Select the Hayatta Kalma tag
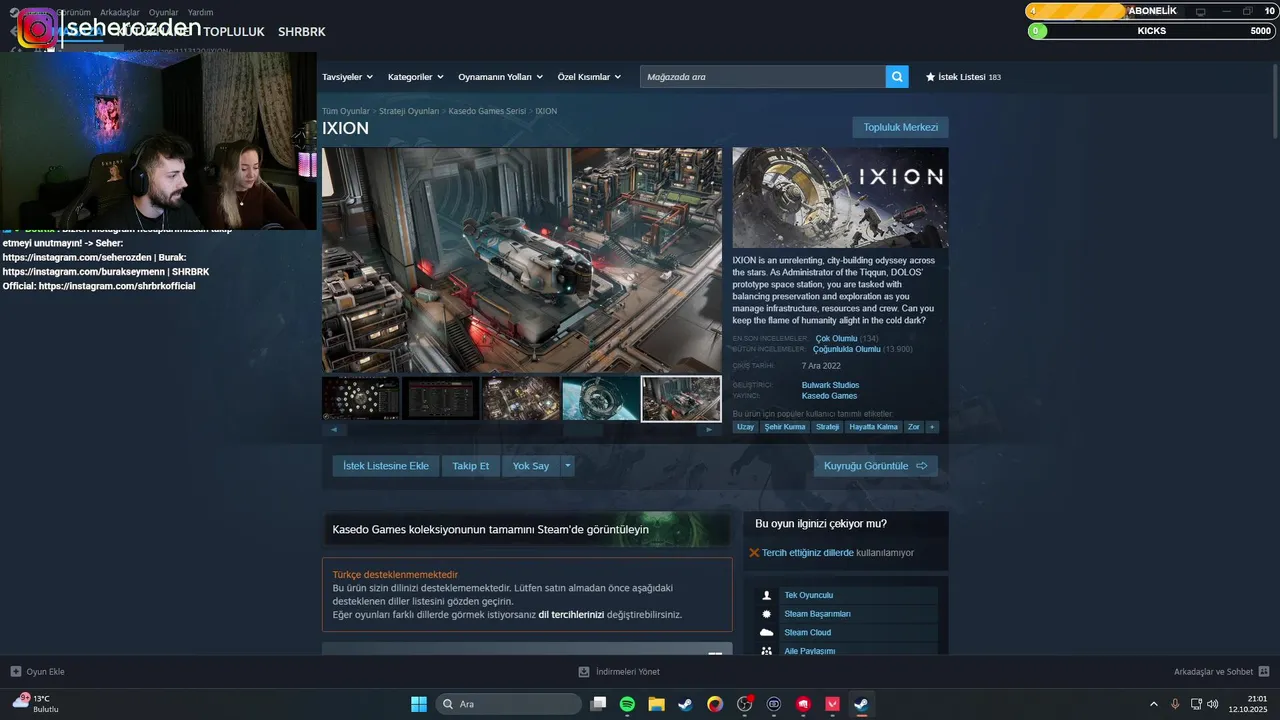Screen dimensions: 1280x720 coord(873,427)
